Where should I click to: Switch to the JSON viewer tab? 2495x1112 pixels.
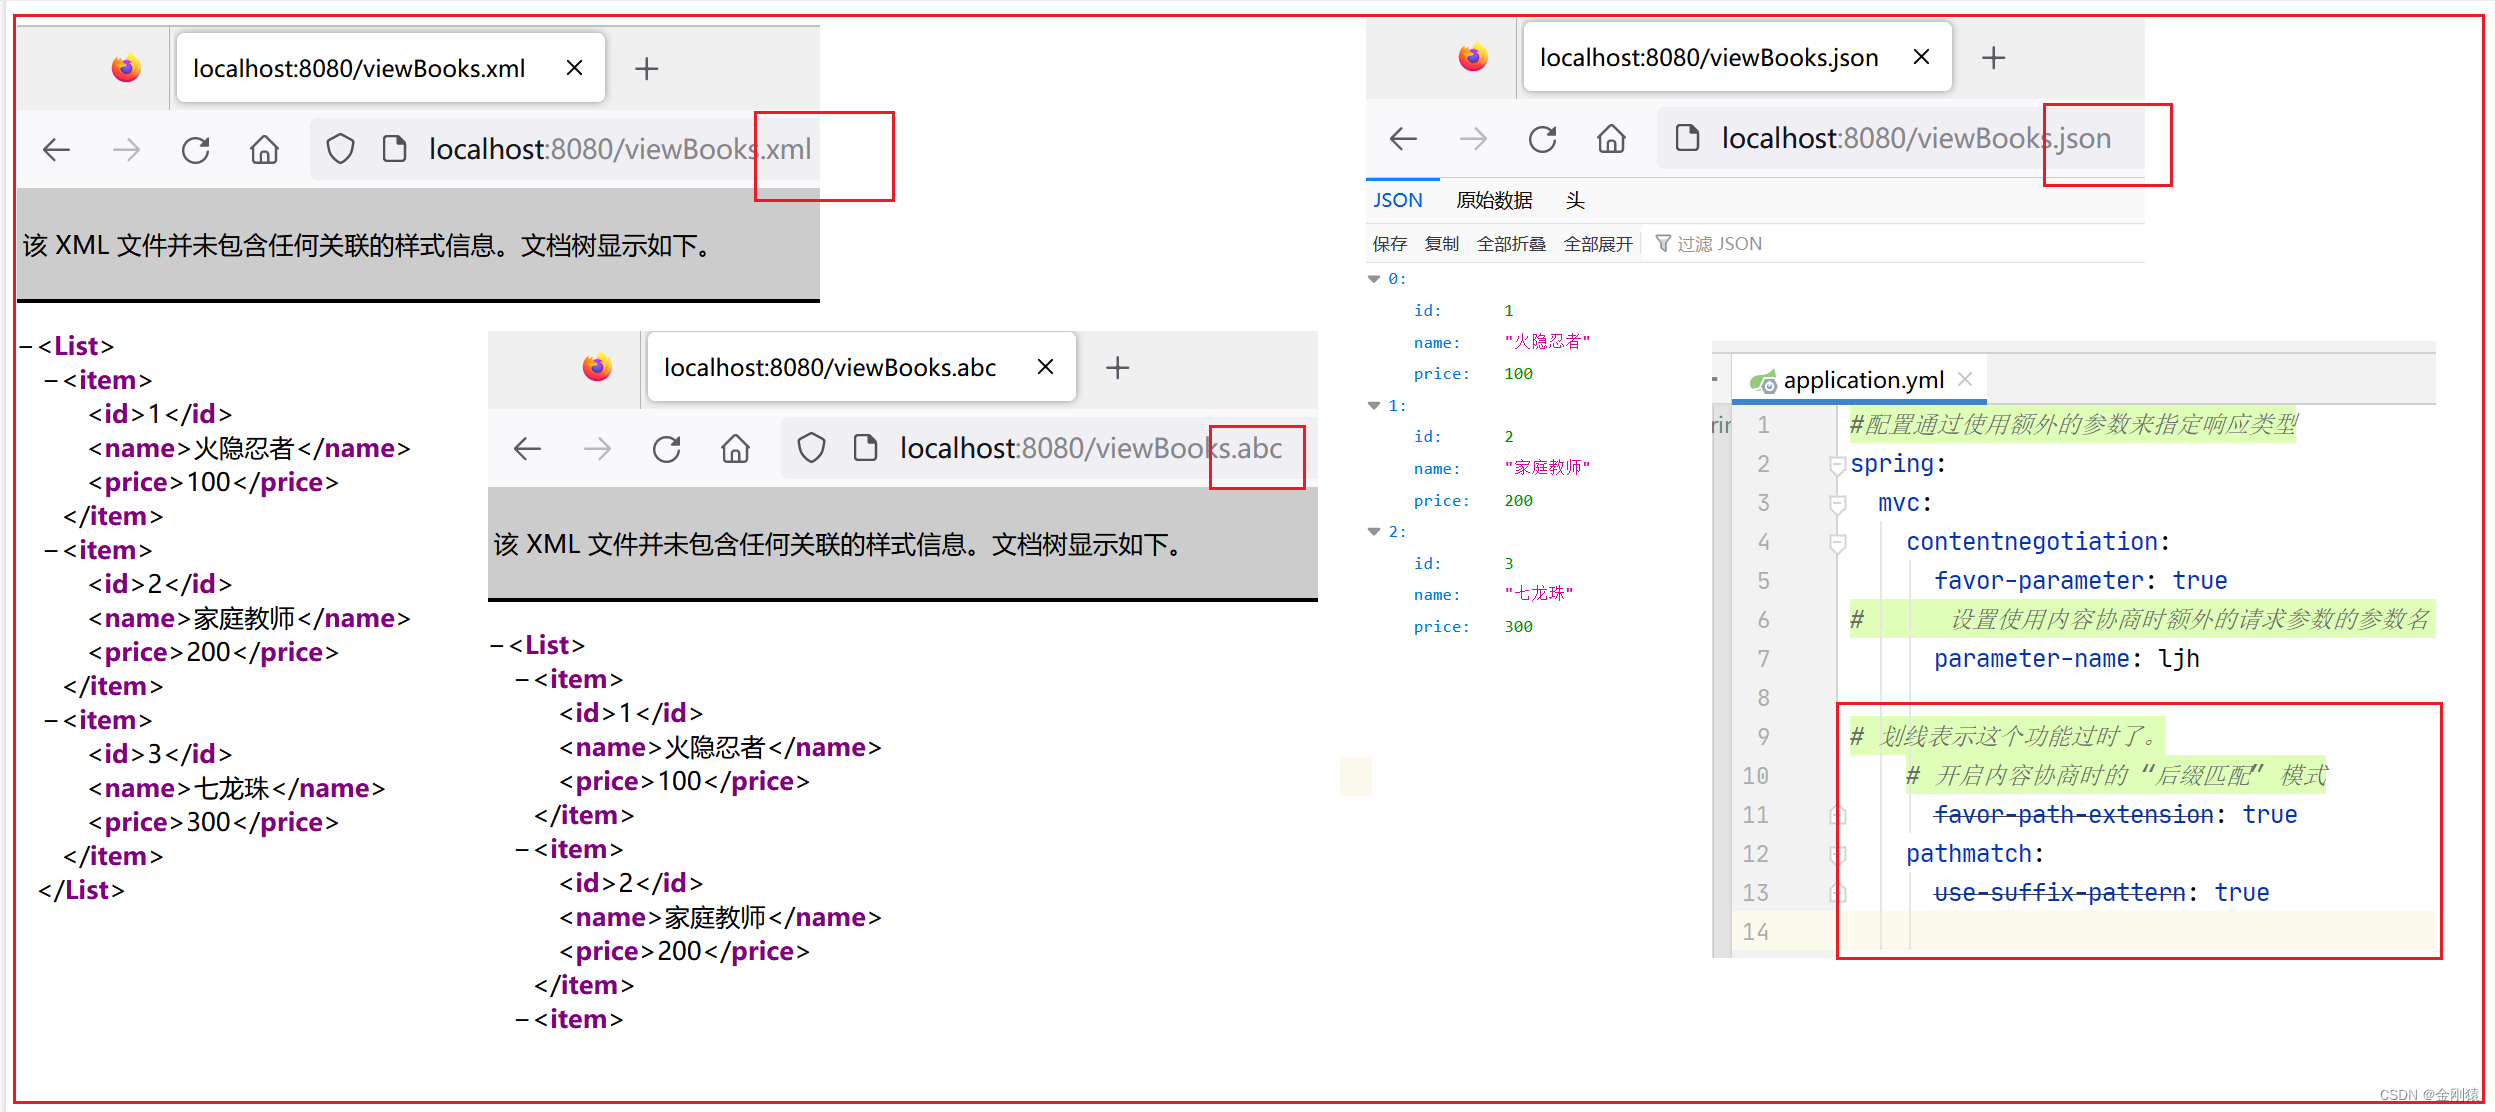(x=1398, y=200)
